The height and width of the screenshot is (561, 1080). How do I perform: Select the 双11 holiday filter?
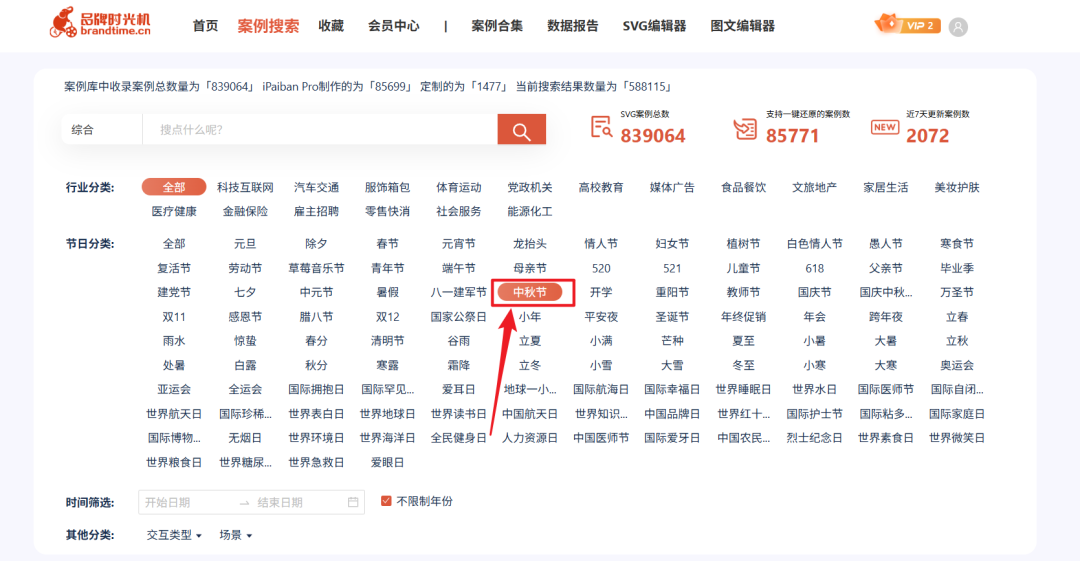click(174, 317)
